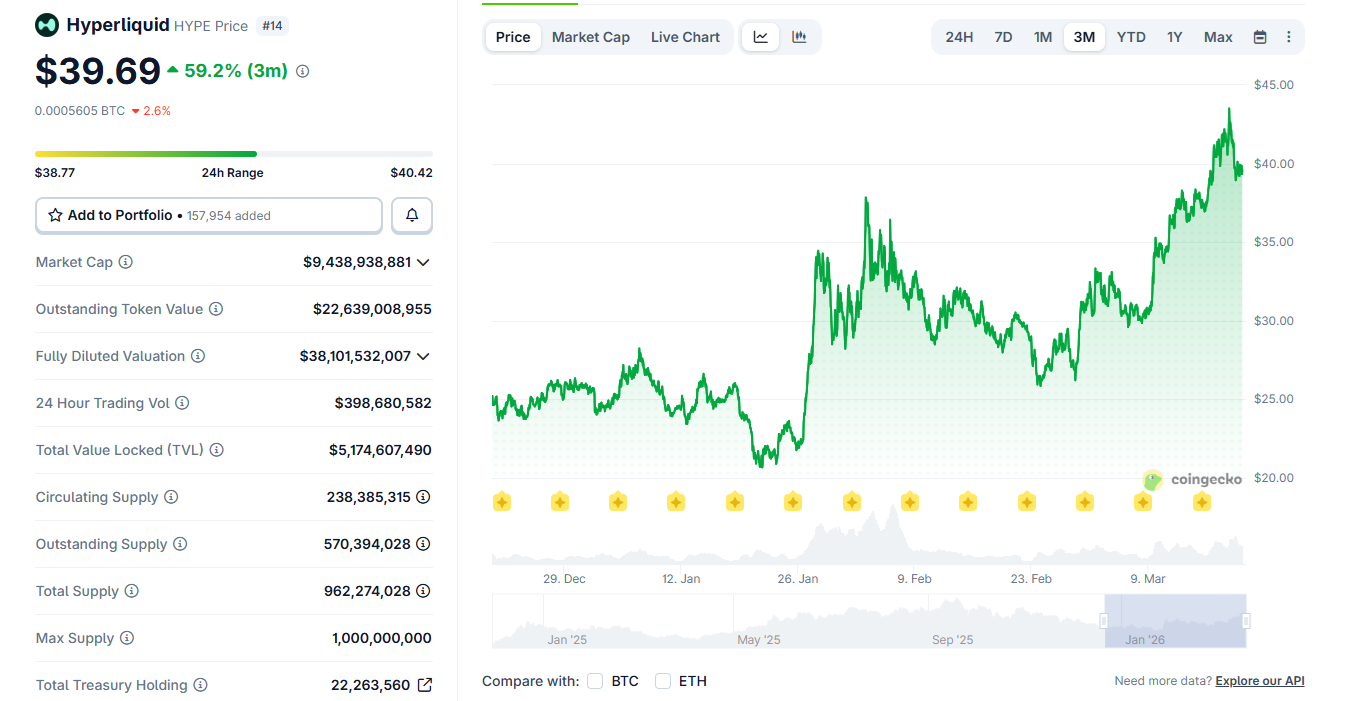The image size is (1345, 701).
Task: Select the line chart icon
Action: click(x=760, y=36)
